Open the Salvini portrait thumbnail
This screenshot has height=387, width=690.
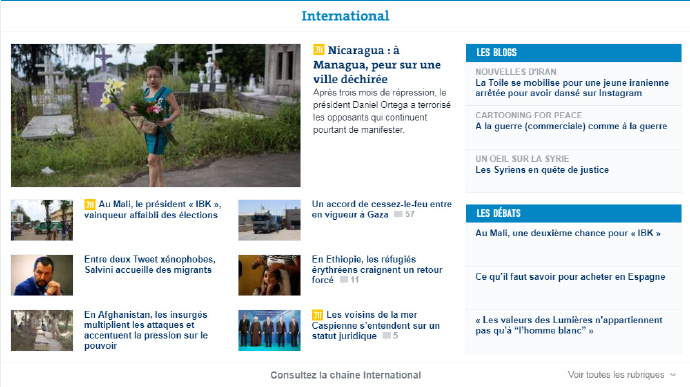pos(42,275)
